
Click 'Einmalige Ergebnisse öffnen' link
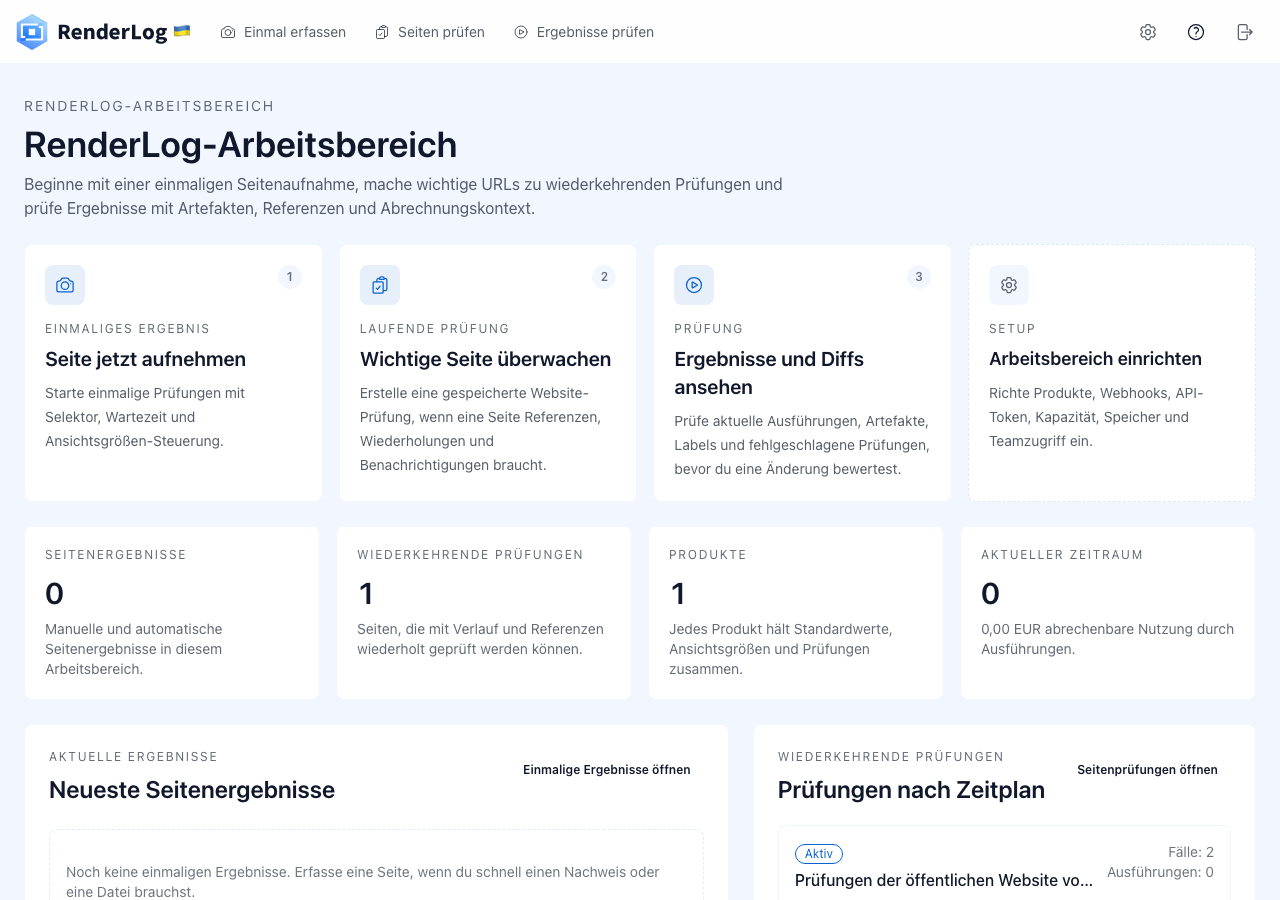click(x=607, y=770)
